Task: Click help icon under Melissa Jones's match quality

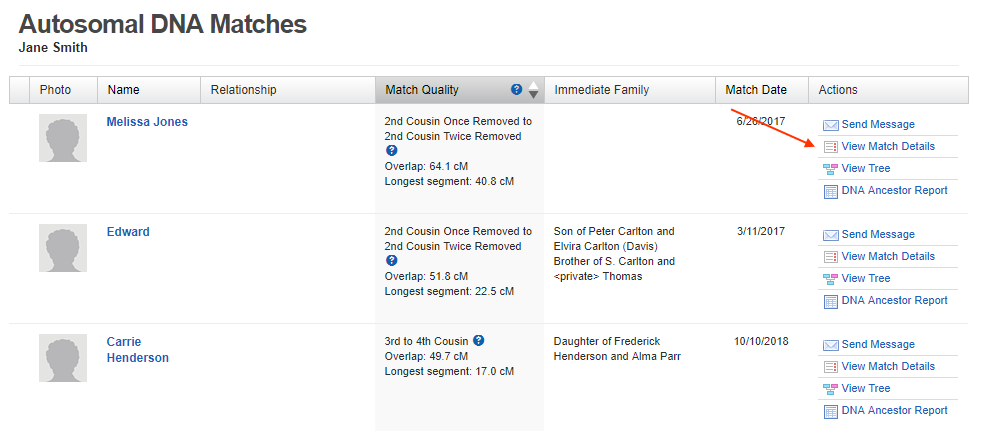Action: tap(391, 151)
